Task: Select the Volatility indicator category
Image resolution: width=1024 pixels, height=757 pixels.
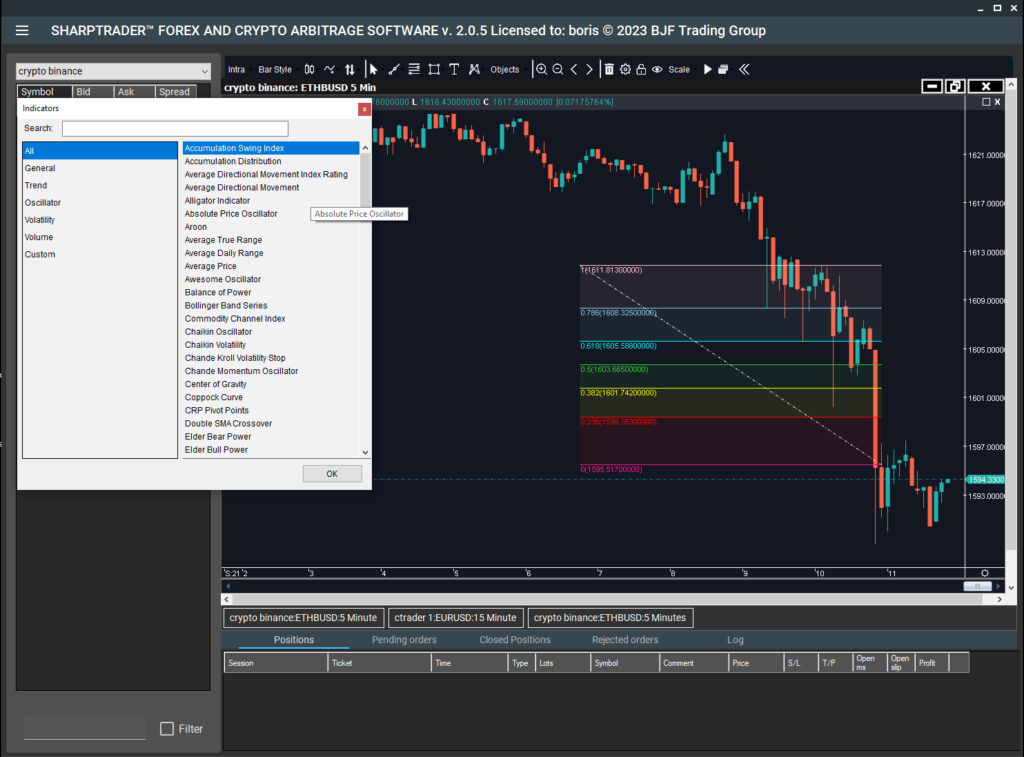Action: click(x=99, y=220)
